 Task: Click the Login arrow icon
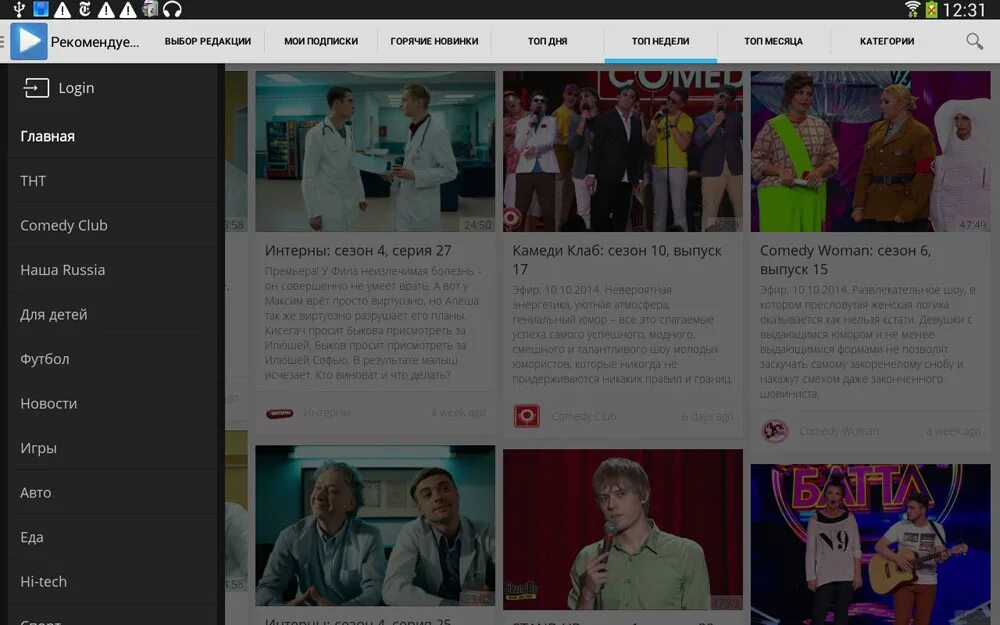coord(36,88)
